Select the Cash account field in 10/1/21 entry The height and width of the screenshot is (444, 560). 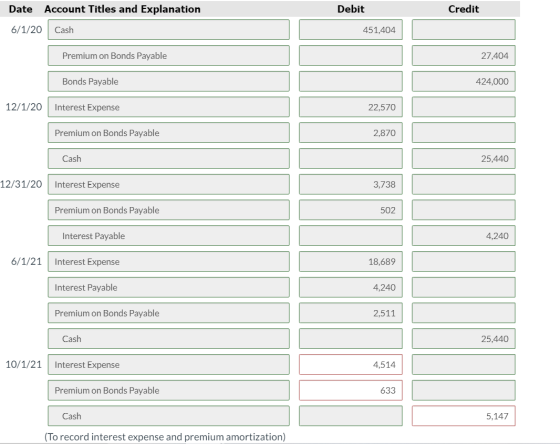(169, 416)
